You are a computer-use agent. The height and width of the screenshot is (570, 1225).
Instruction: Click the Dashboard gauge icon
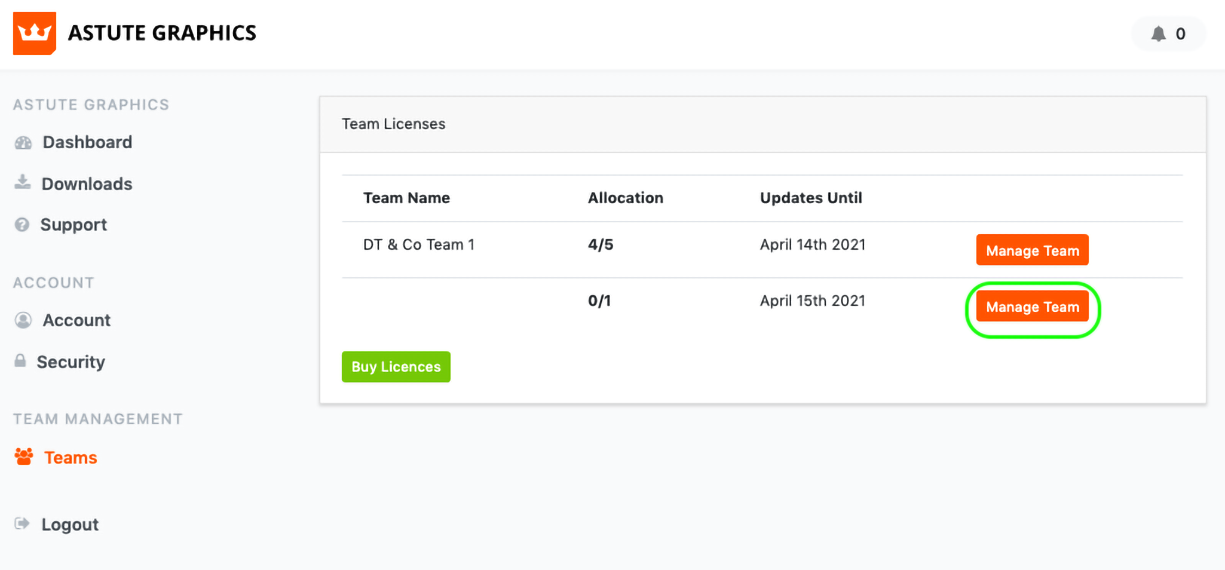(x=23, y=143)
